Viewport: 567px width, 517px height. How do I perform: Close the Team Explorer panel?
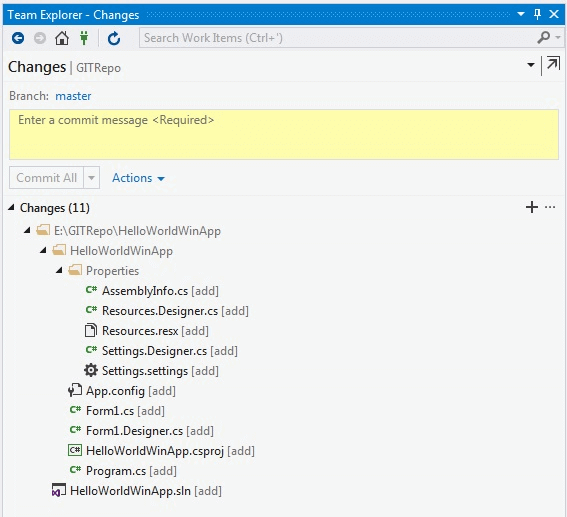point(554,14)
